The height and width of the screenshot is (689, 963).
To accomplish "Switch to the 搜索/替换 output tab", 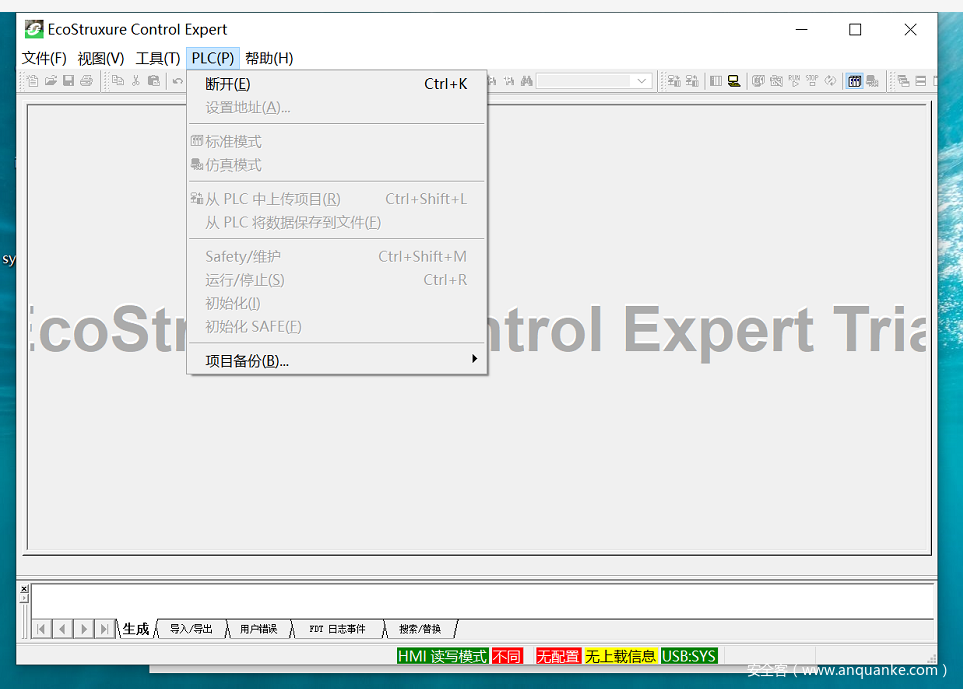I will [420, 629].
